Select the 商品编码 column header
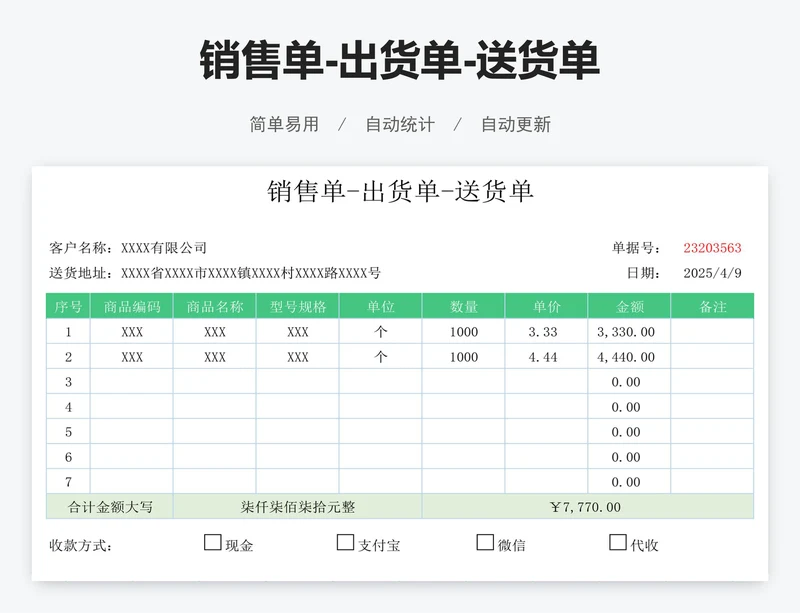Screen dimensions: 800x613 click(x=132, y=306)
